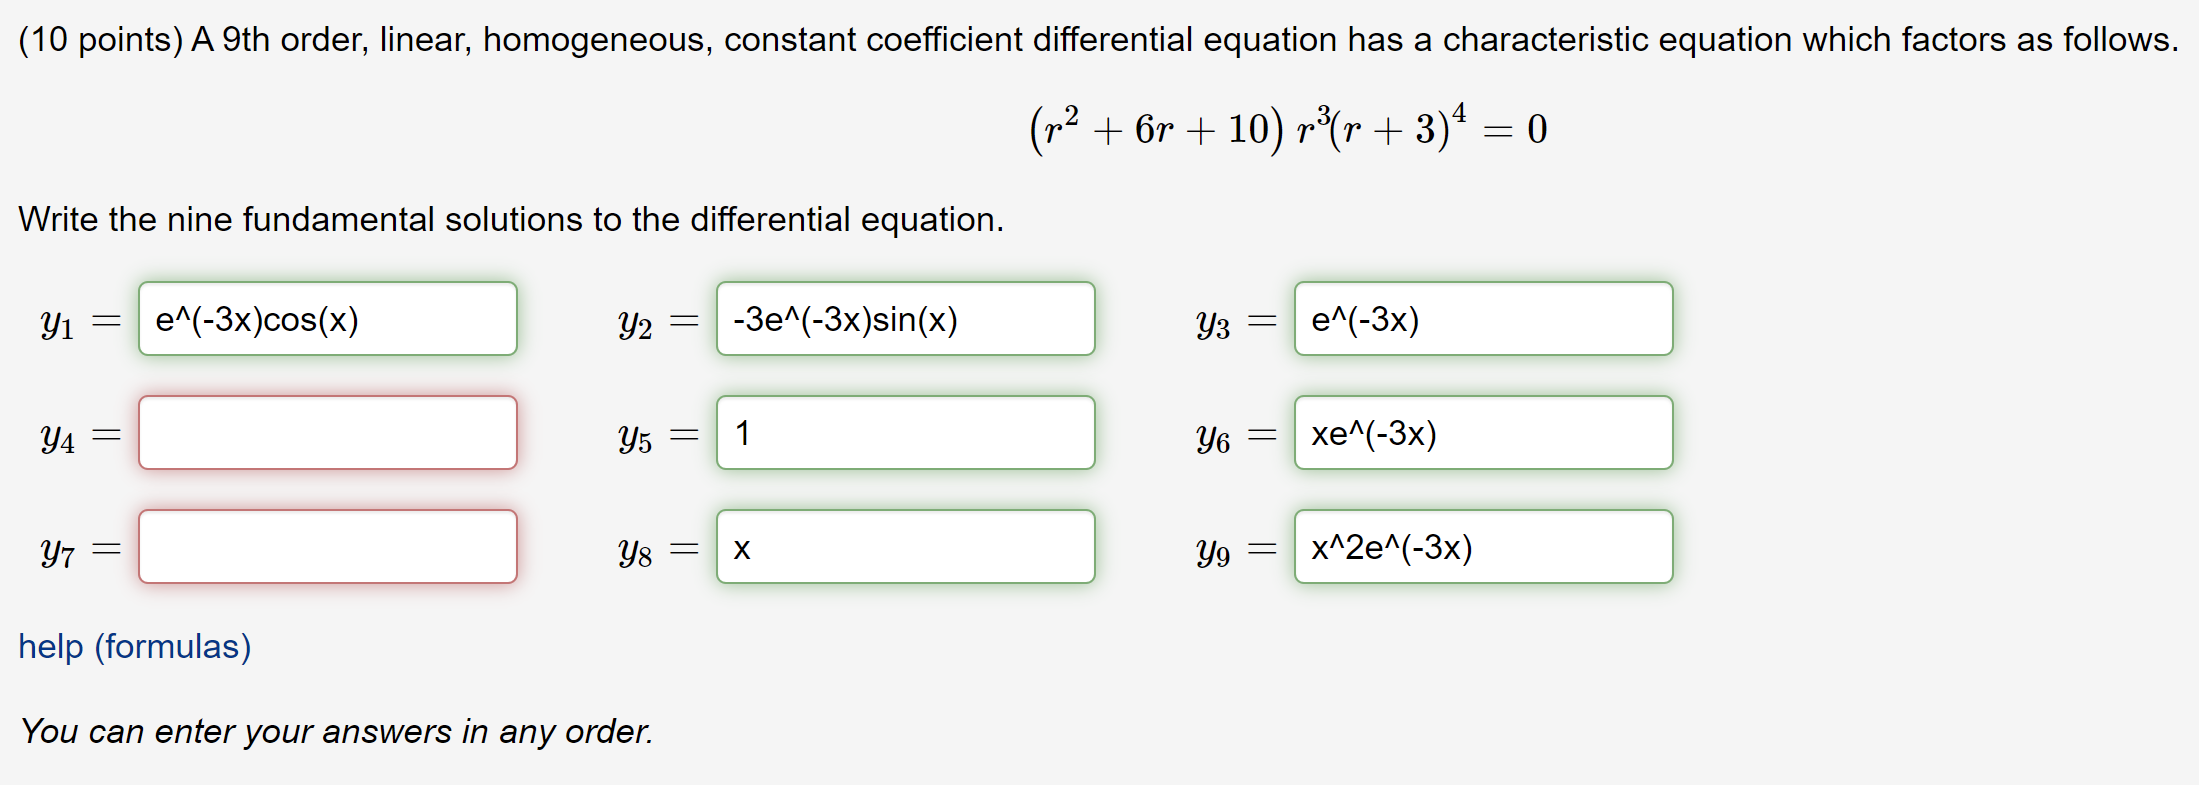This screenshot has height=785, width=2199.
Task: Select the y9 field with x^2e^(-3x)
Action: pos(1484,547)
